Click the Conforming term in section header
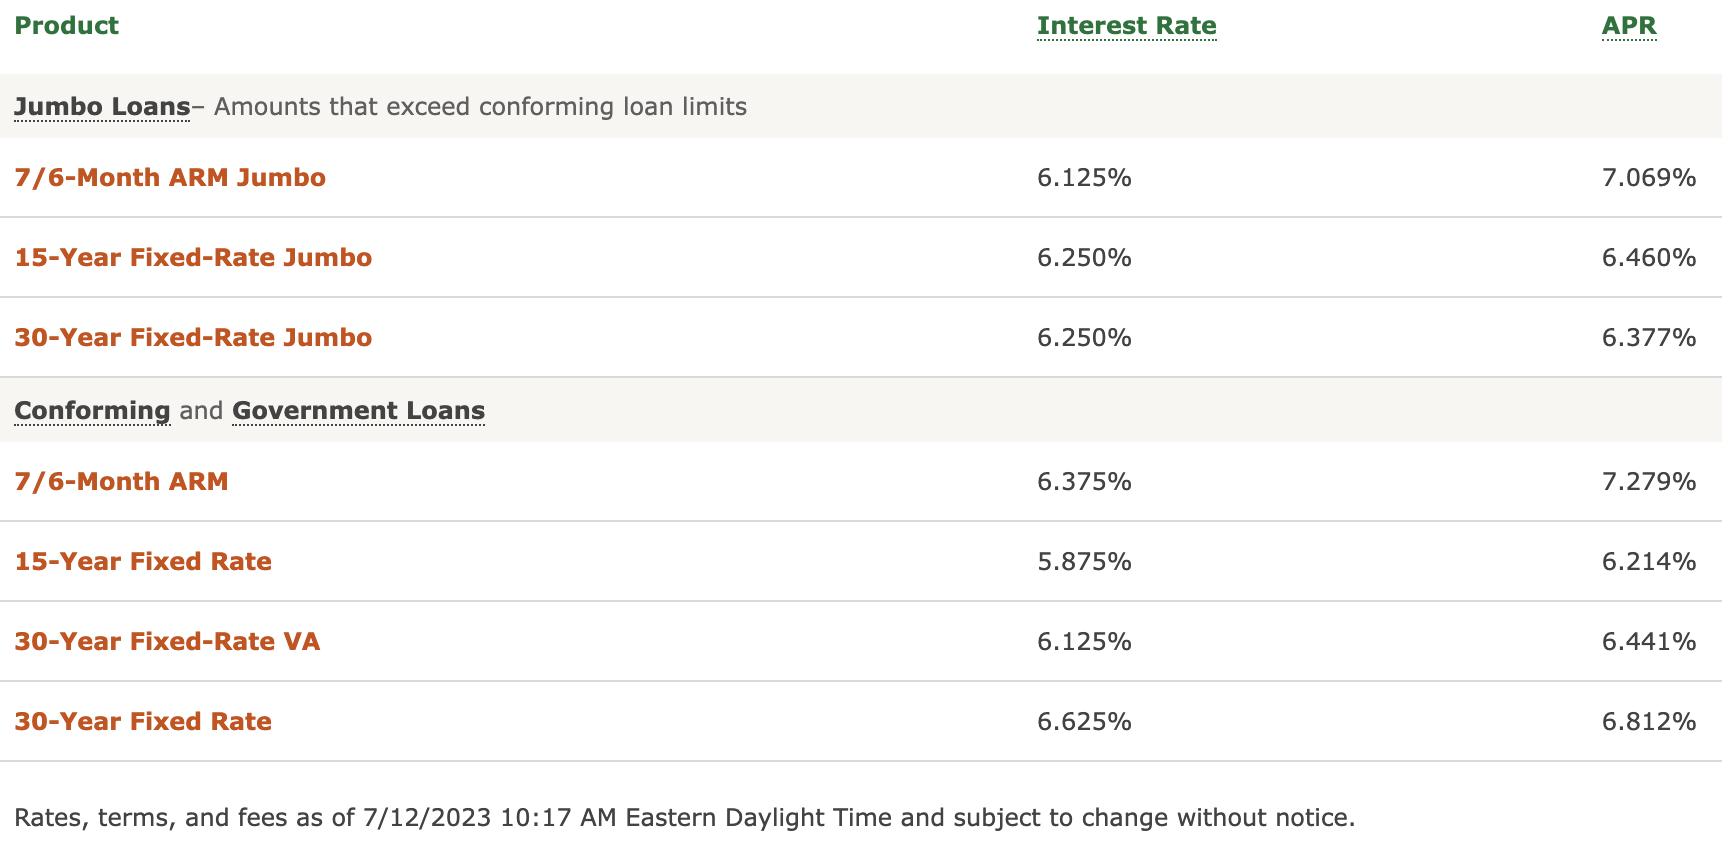Viewport: 1722px width, 852px height. click(92, 411)
